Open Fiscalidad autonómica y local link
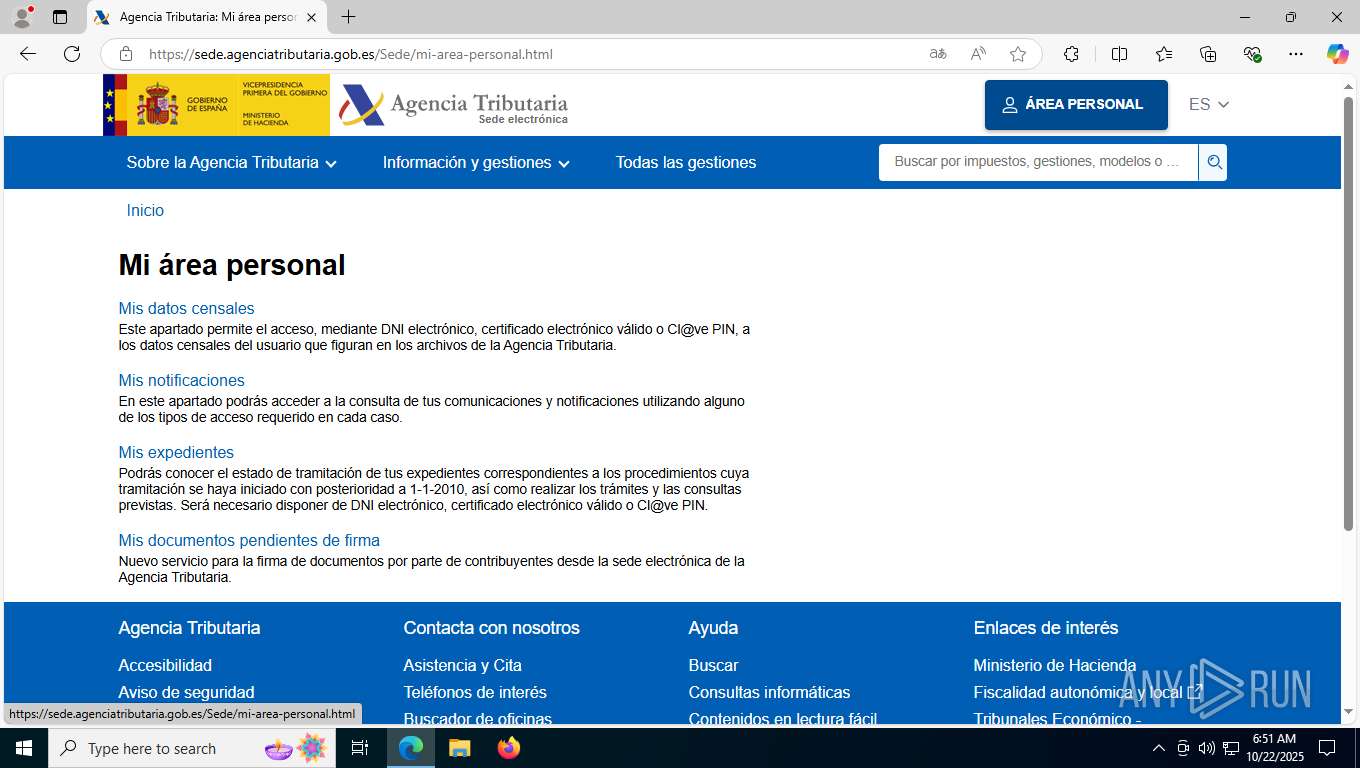This screenshot has width=1360, height=768. tap(1087, 693)
